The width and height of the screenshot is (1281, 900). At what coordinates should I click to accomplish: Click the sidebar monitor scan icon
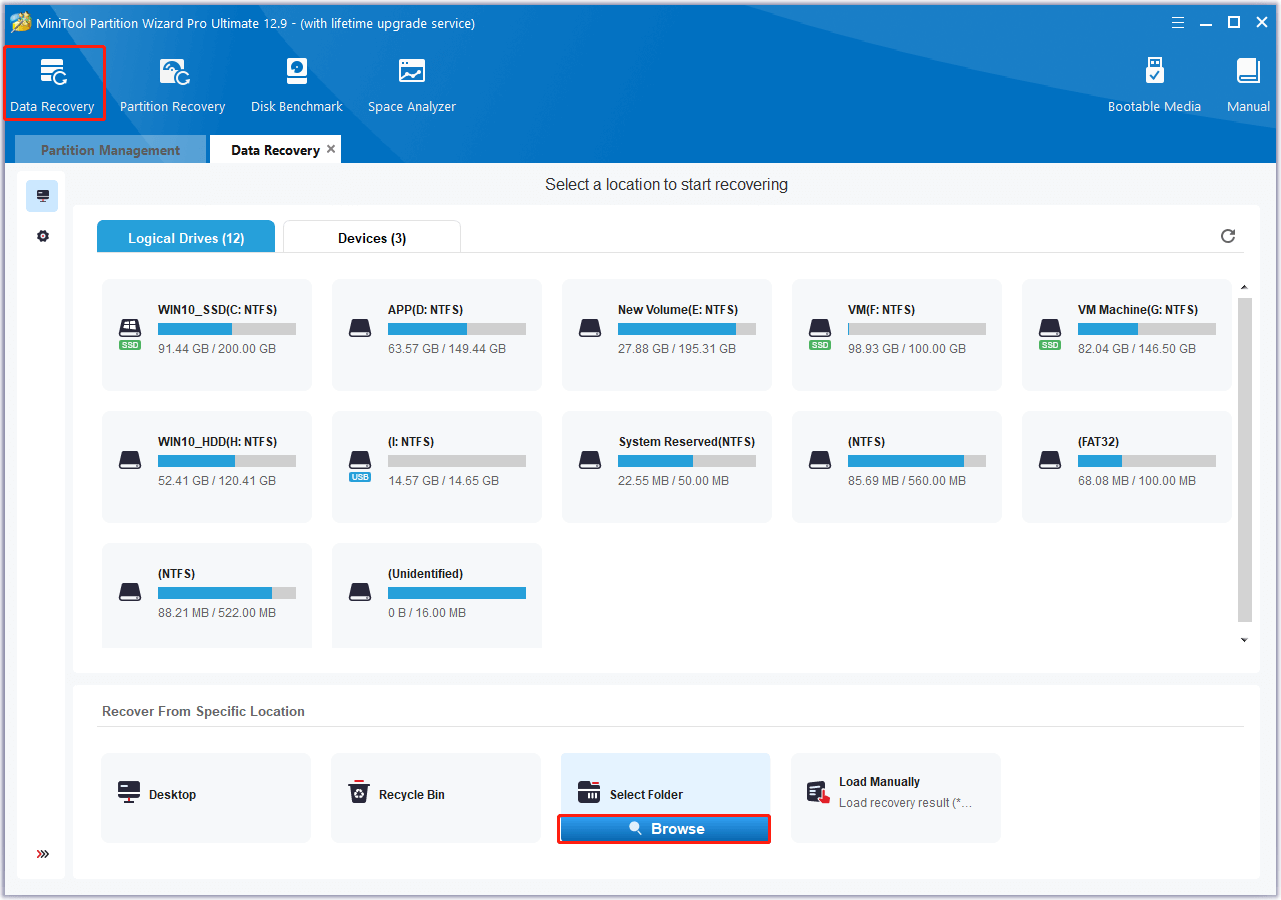42,196
